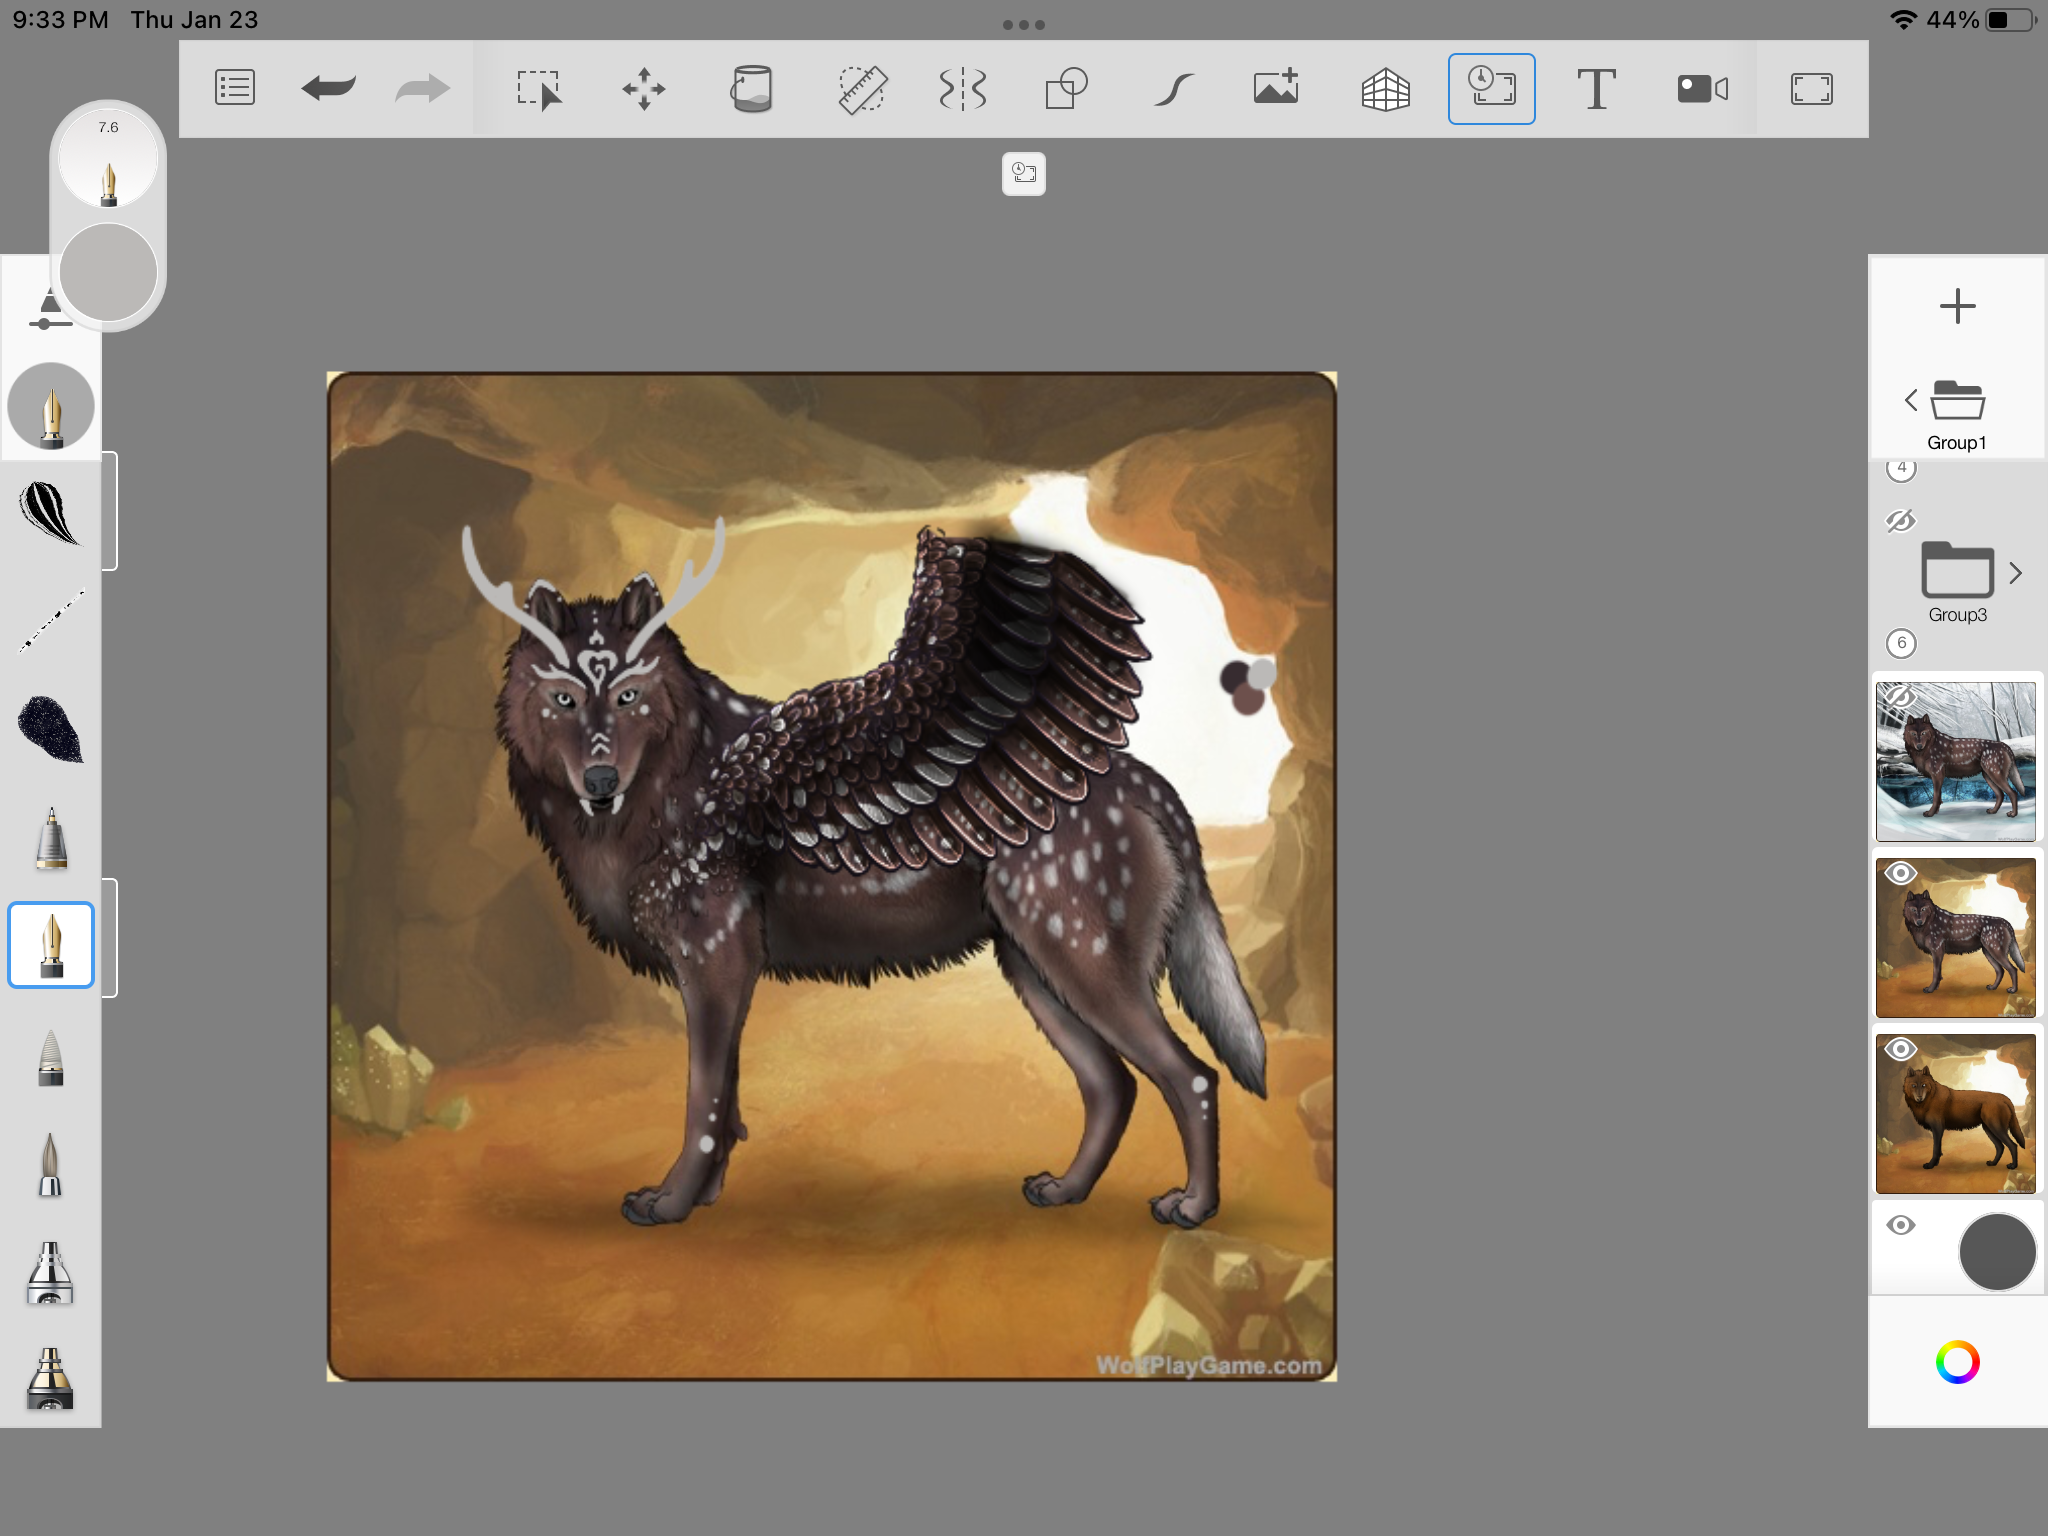Tap the dark grey background color circle
Screen dimensions: 2048x1536
click(x=1997, y=1252)
